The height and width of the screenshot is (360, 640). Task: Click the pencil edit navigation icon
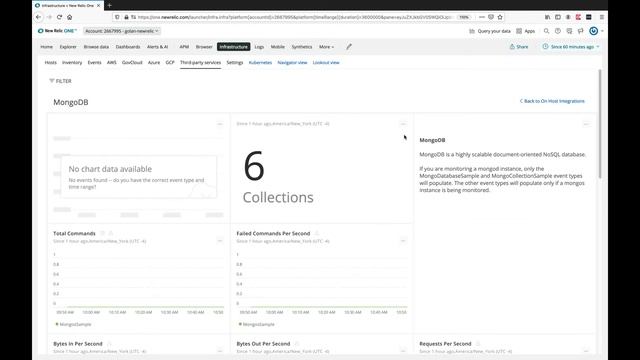click(349, 47)
